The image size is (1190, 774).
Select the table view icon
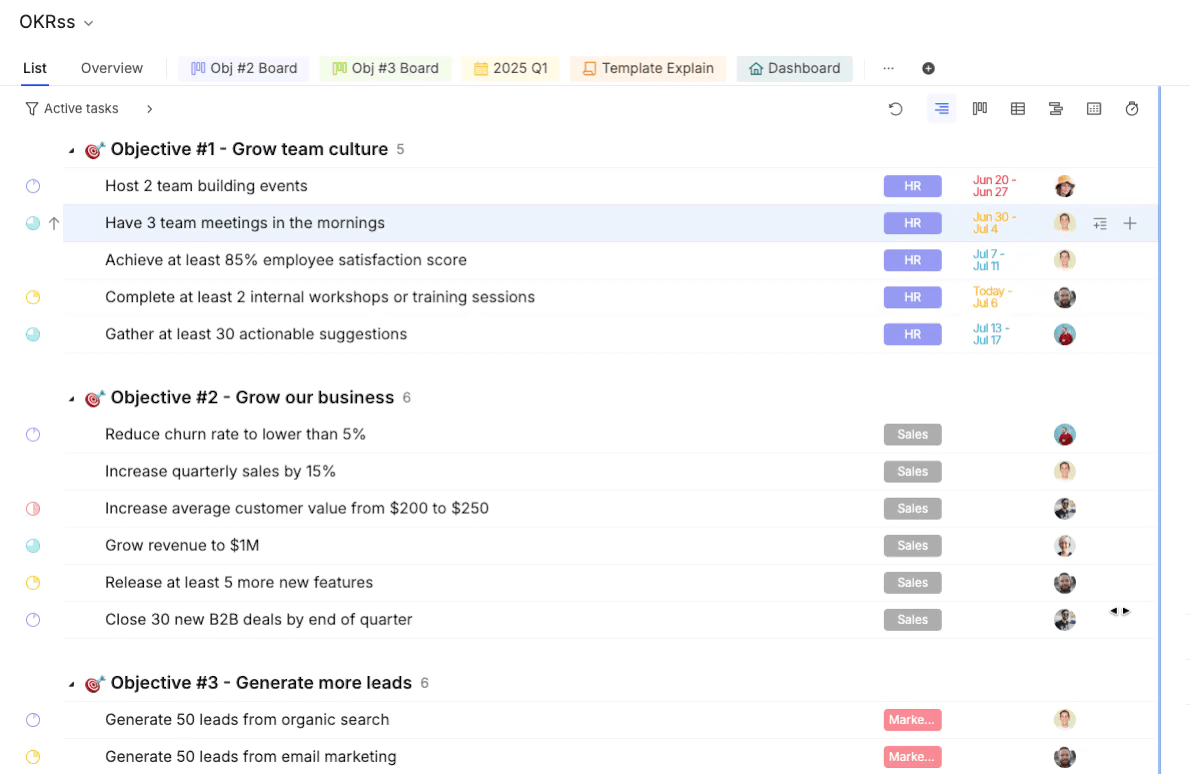tap(1018, 109)
